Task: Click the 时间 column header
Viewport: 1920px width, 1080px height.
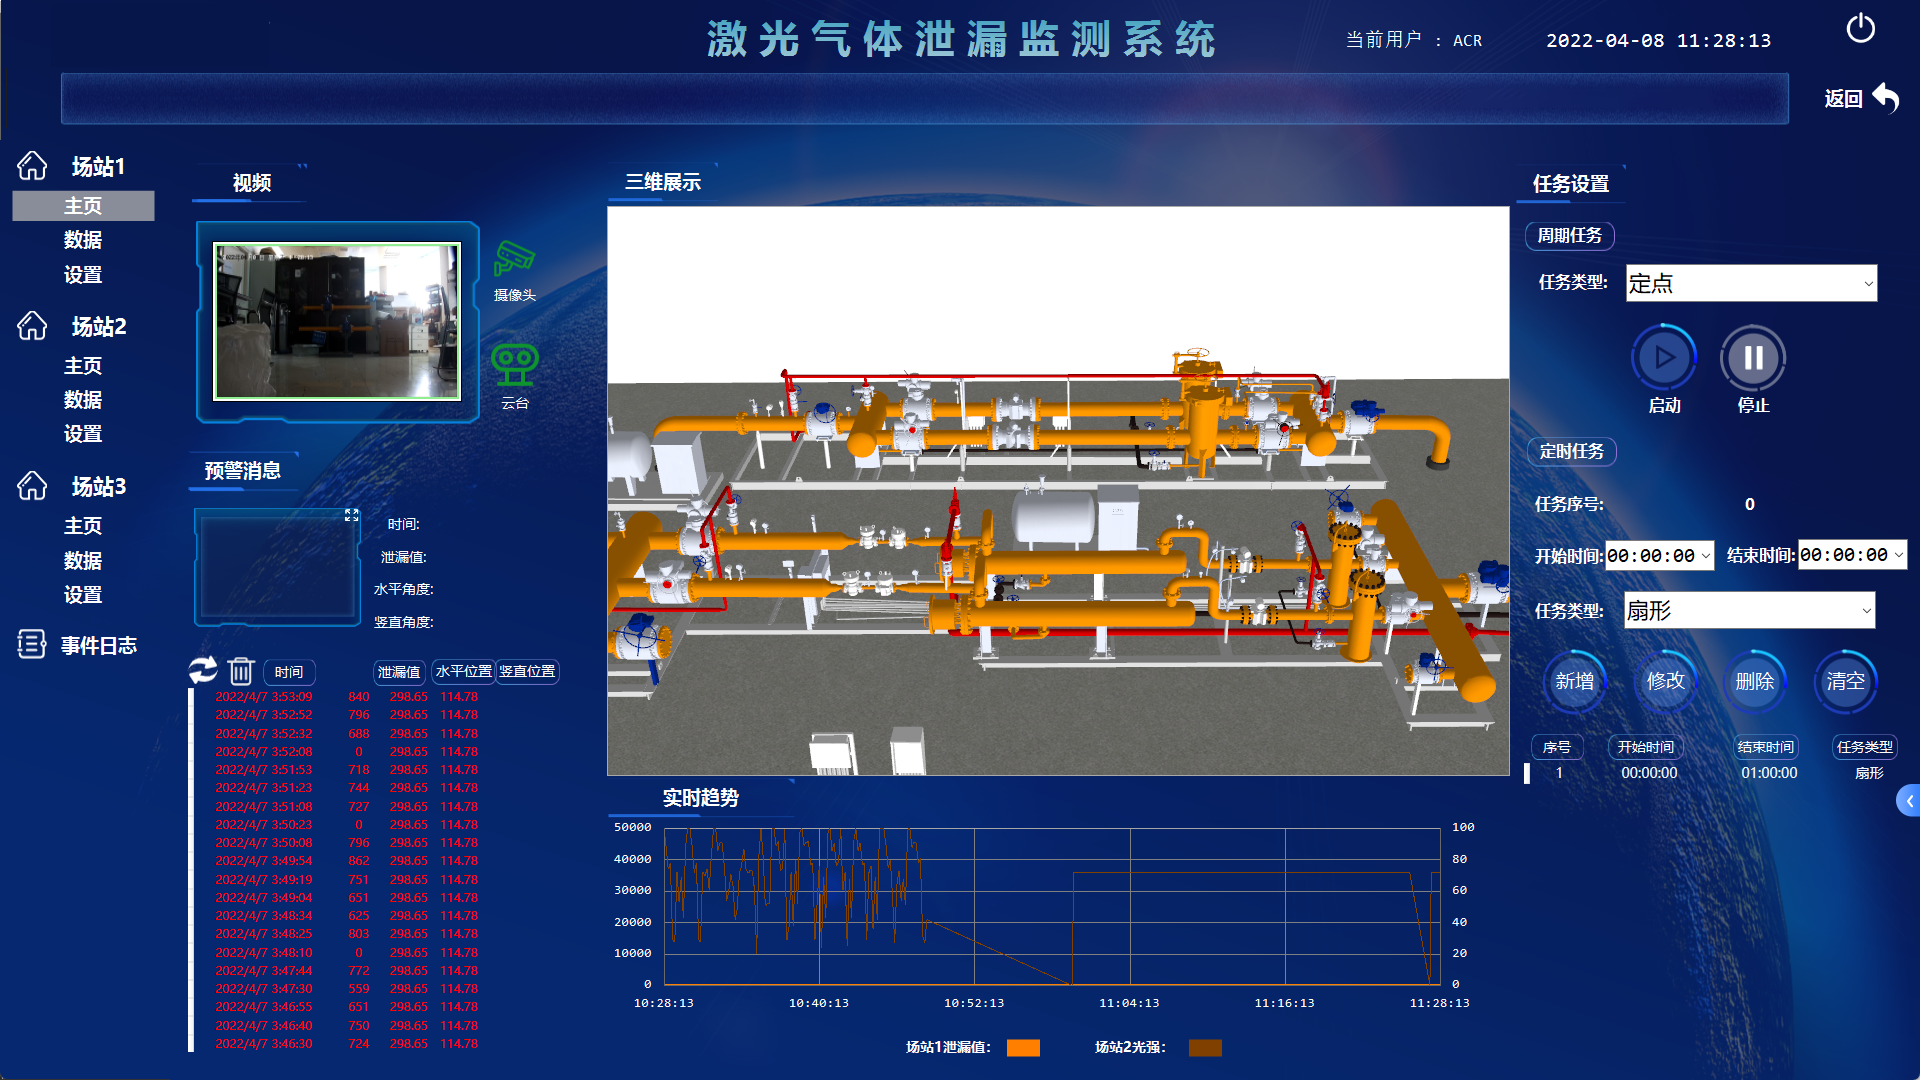Action: [x=289, y=672]
